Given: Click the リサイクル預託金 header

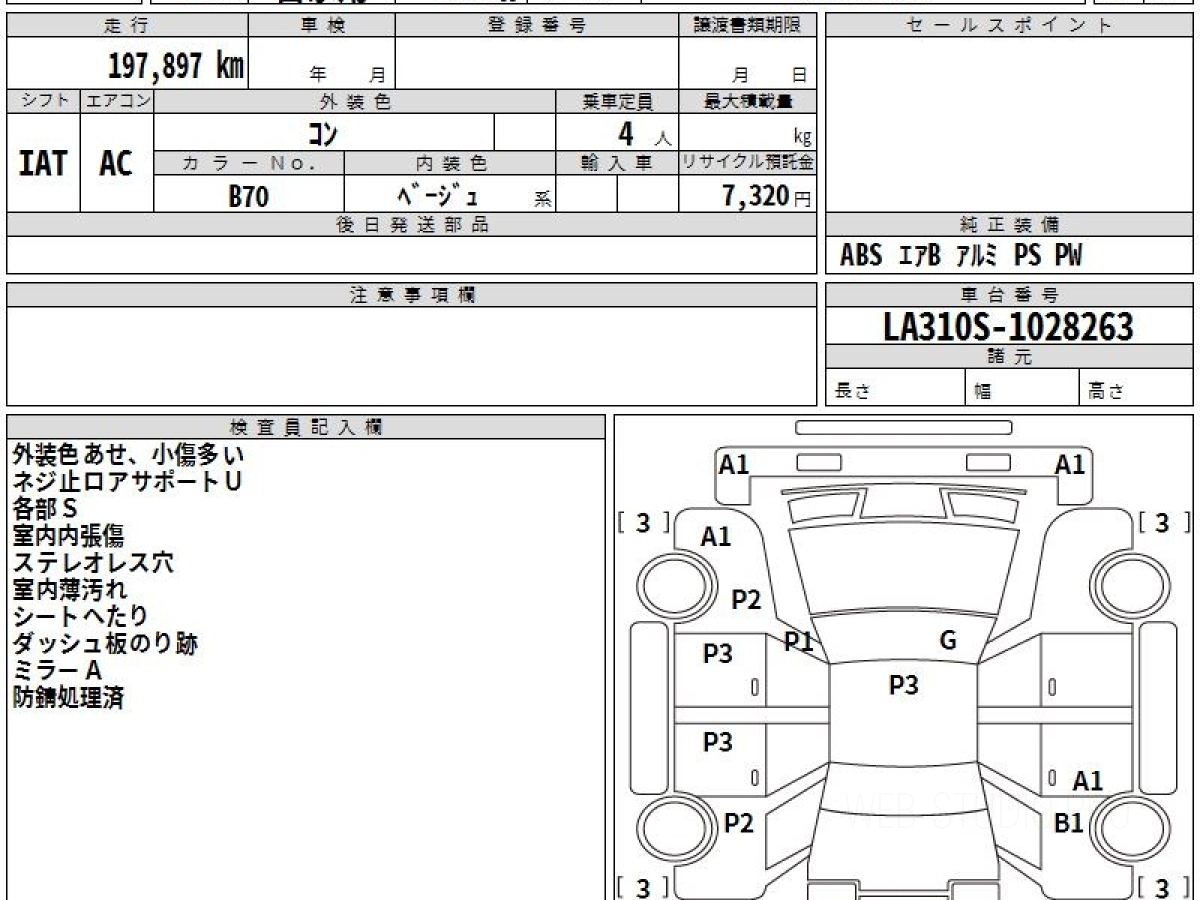Looking at the screenshot, I should (748, 163).
